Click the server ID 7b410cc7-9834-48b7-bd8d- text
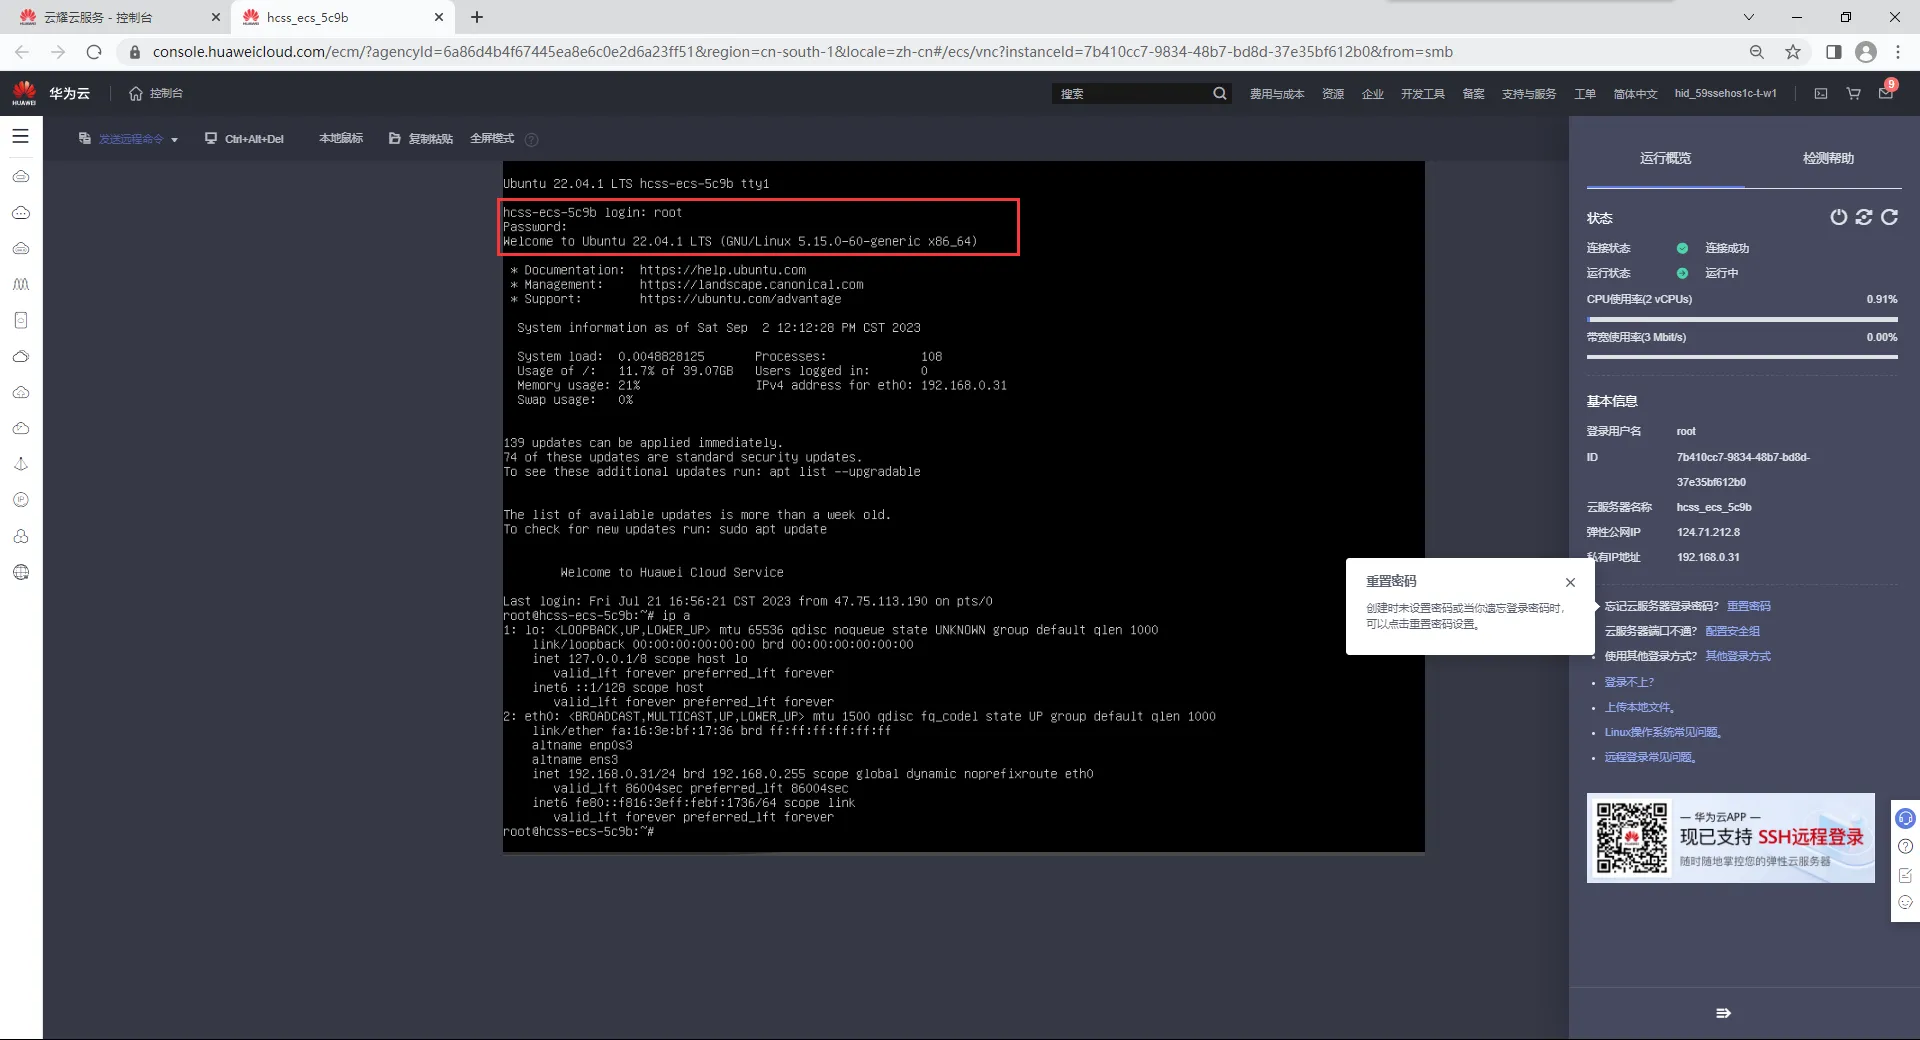Screen dimensions: 1920x1040 pos(1743,457)
